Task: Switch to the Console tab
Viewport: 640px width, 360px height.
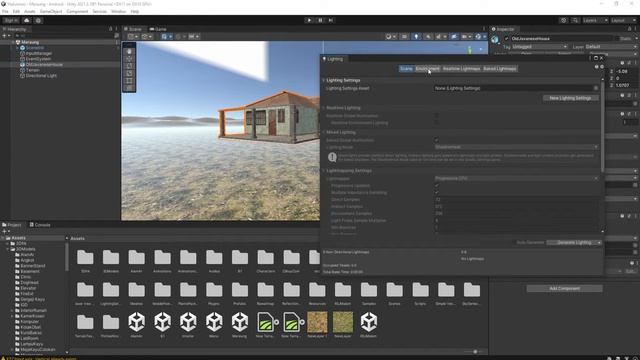Action: 40,225
